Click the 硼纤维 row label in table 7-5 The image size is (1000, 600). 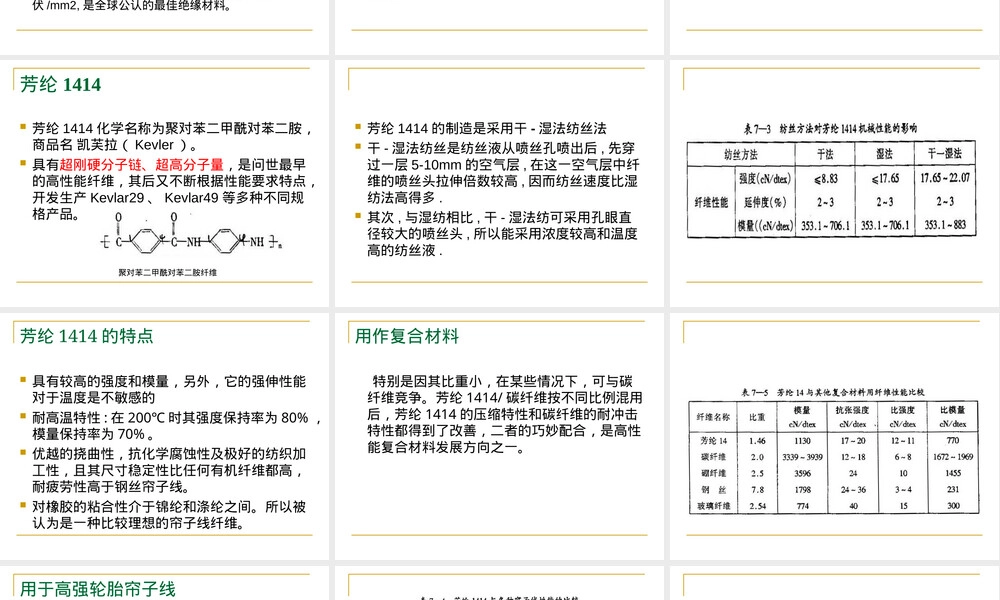(713, 473)
